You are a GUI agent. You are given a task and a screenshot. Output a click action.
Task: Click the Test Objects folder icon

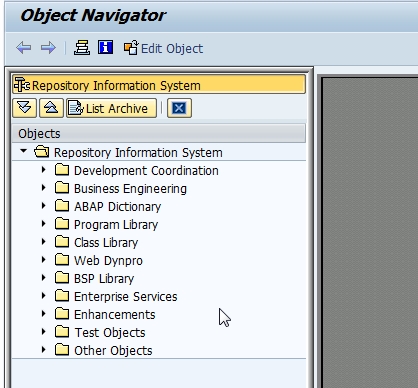point(62,332)
